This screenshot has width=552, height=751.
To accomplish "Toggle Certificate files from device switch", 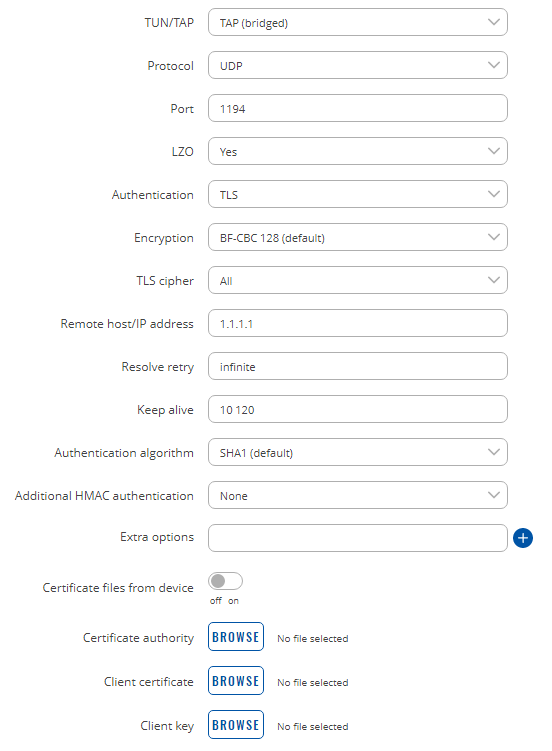I will coord(225,581).
